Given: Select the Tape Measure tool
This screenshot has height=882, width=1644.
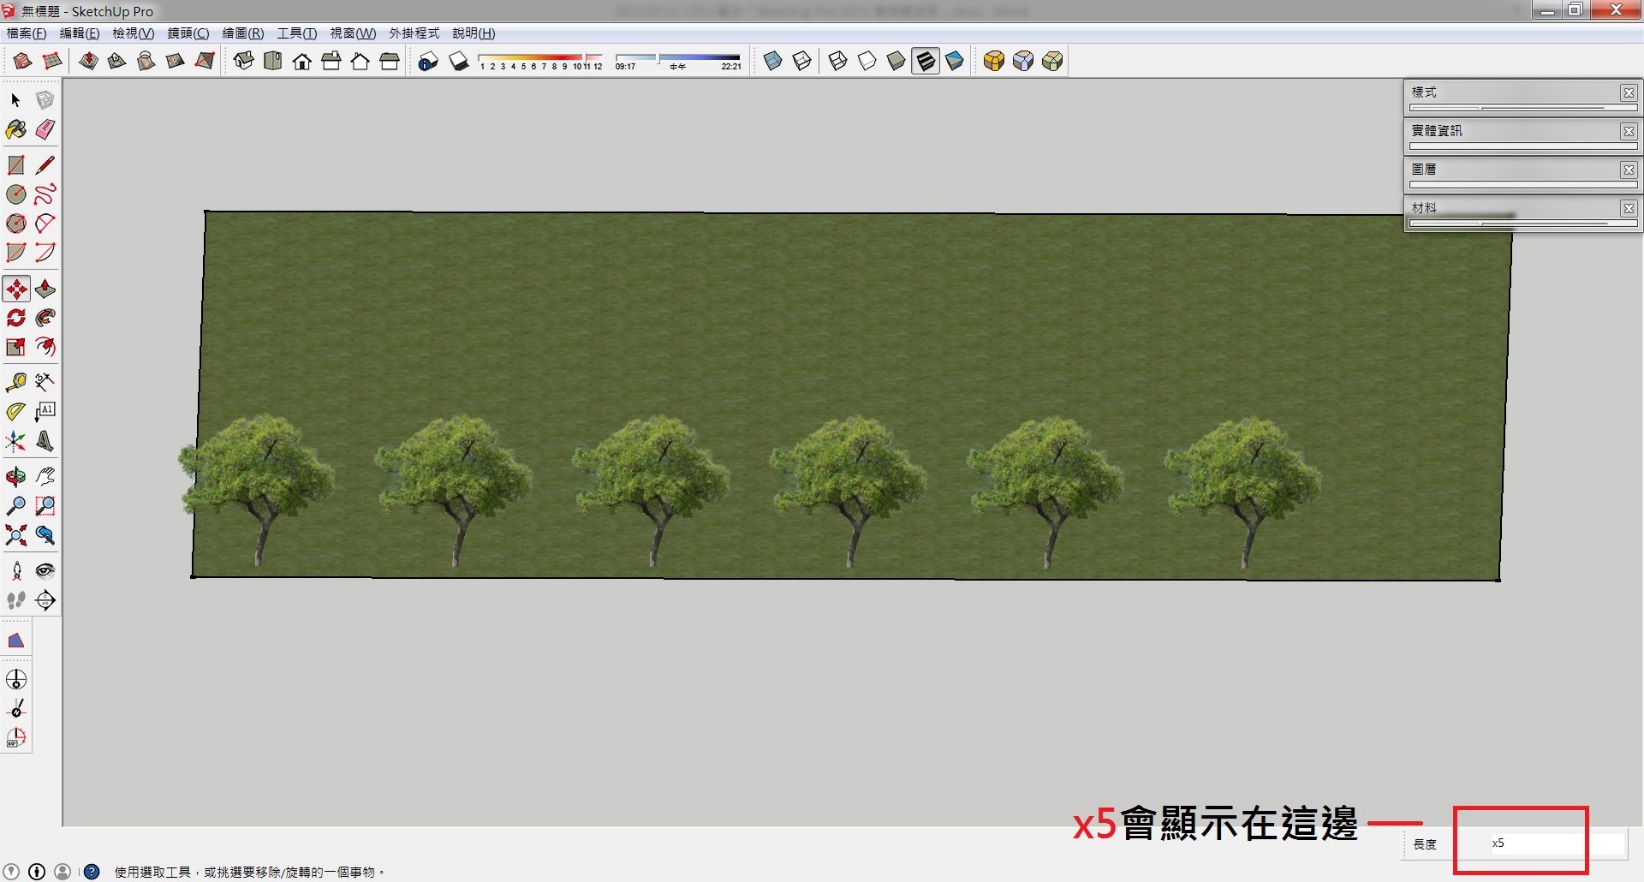Looking at the screenshot, I should pos(16,382).
